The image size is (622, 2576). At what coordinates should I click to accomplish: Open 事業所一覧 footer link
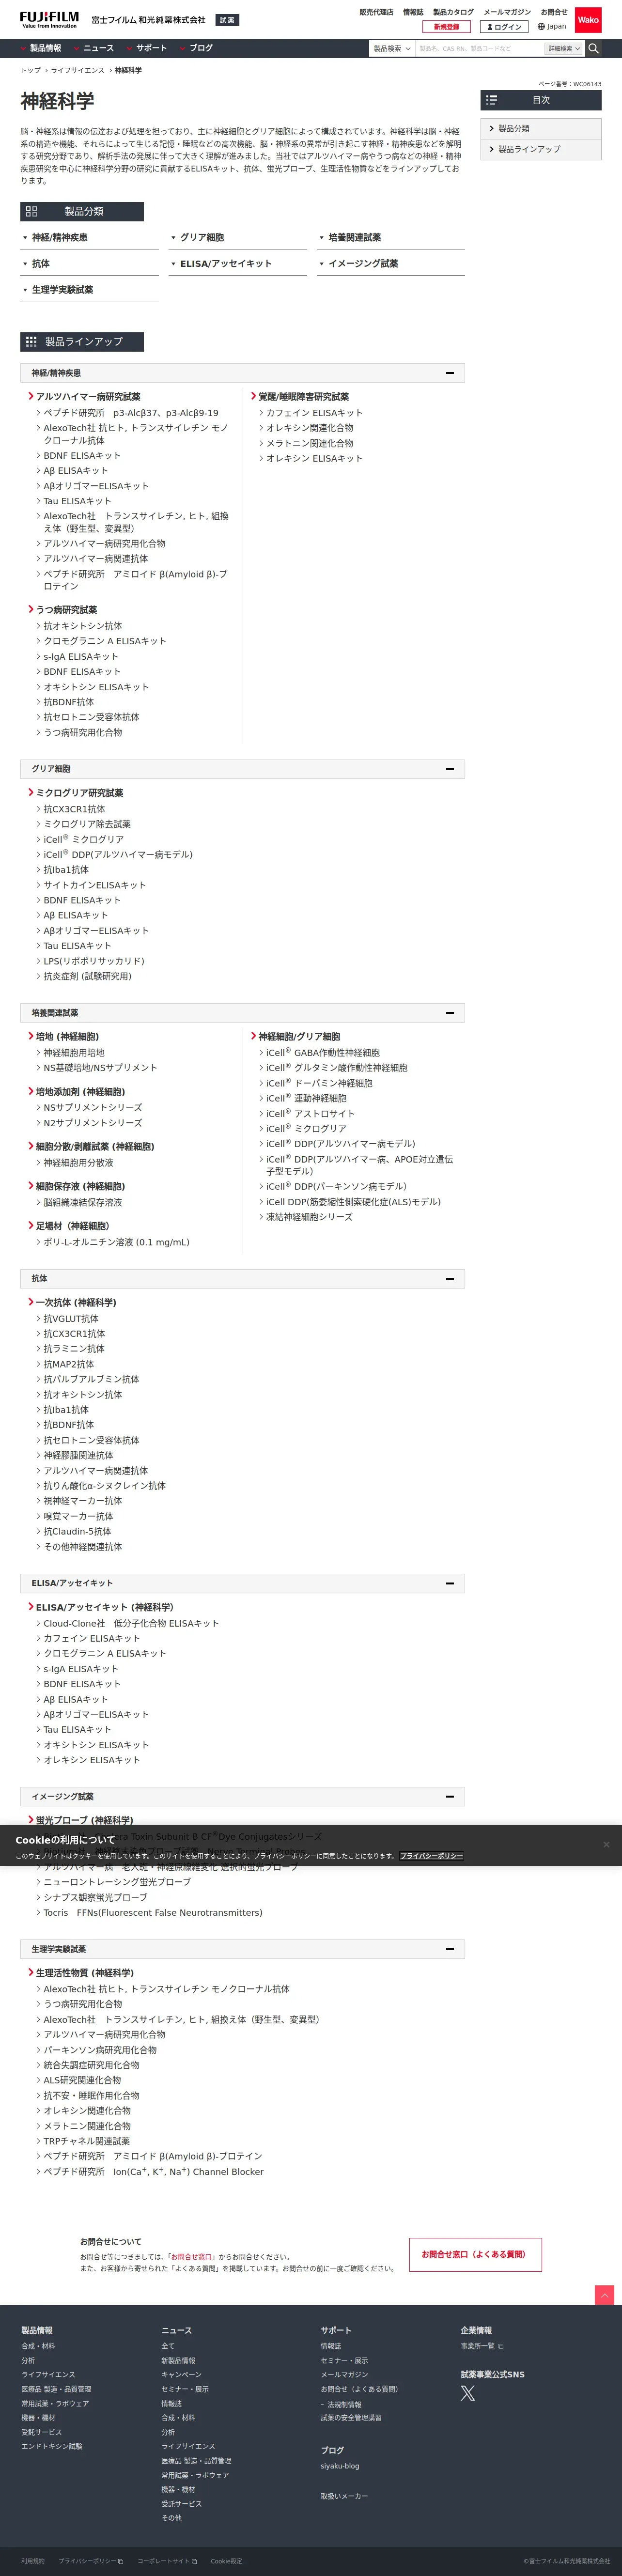pos(482,2346)
